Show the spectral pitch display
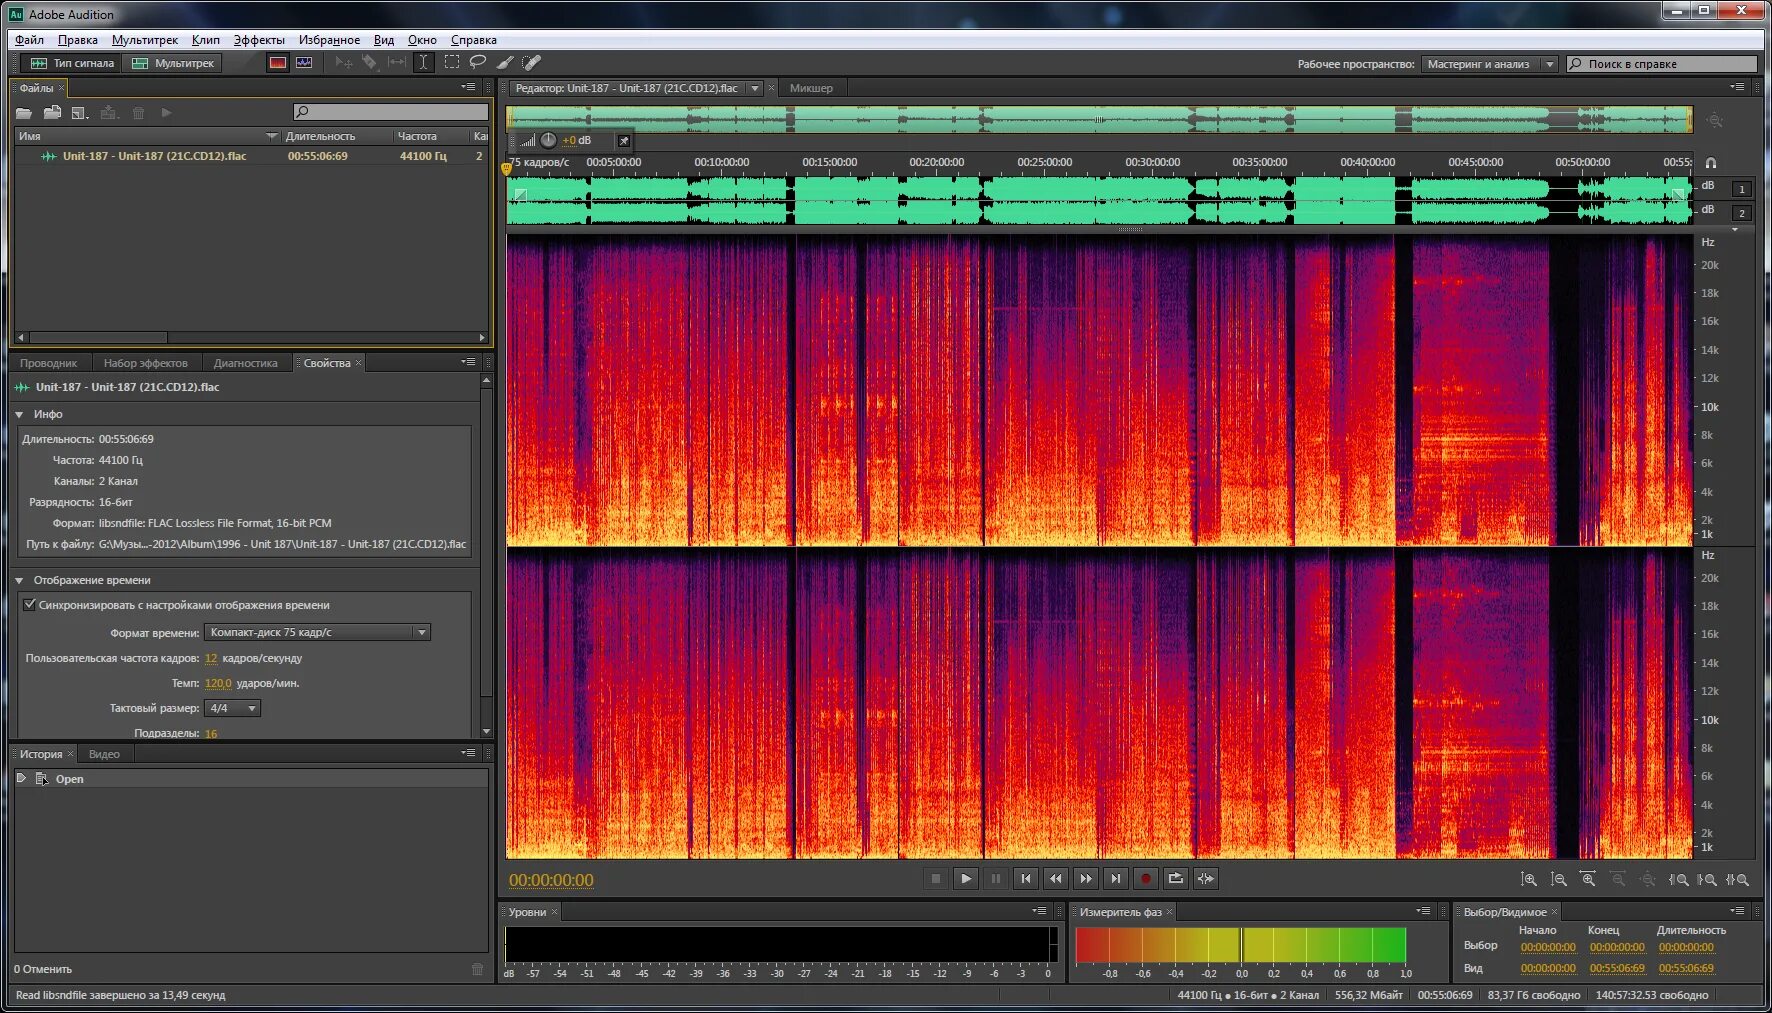Image resolution: width=1772 pixels, height=1013 pixels. coord(304,63)
